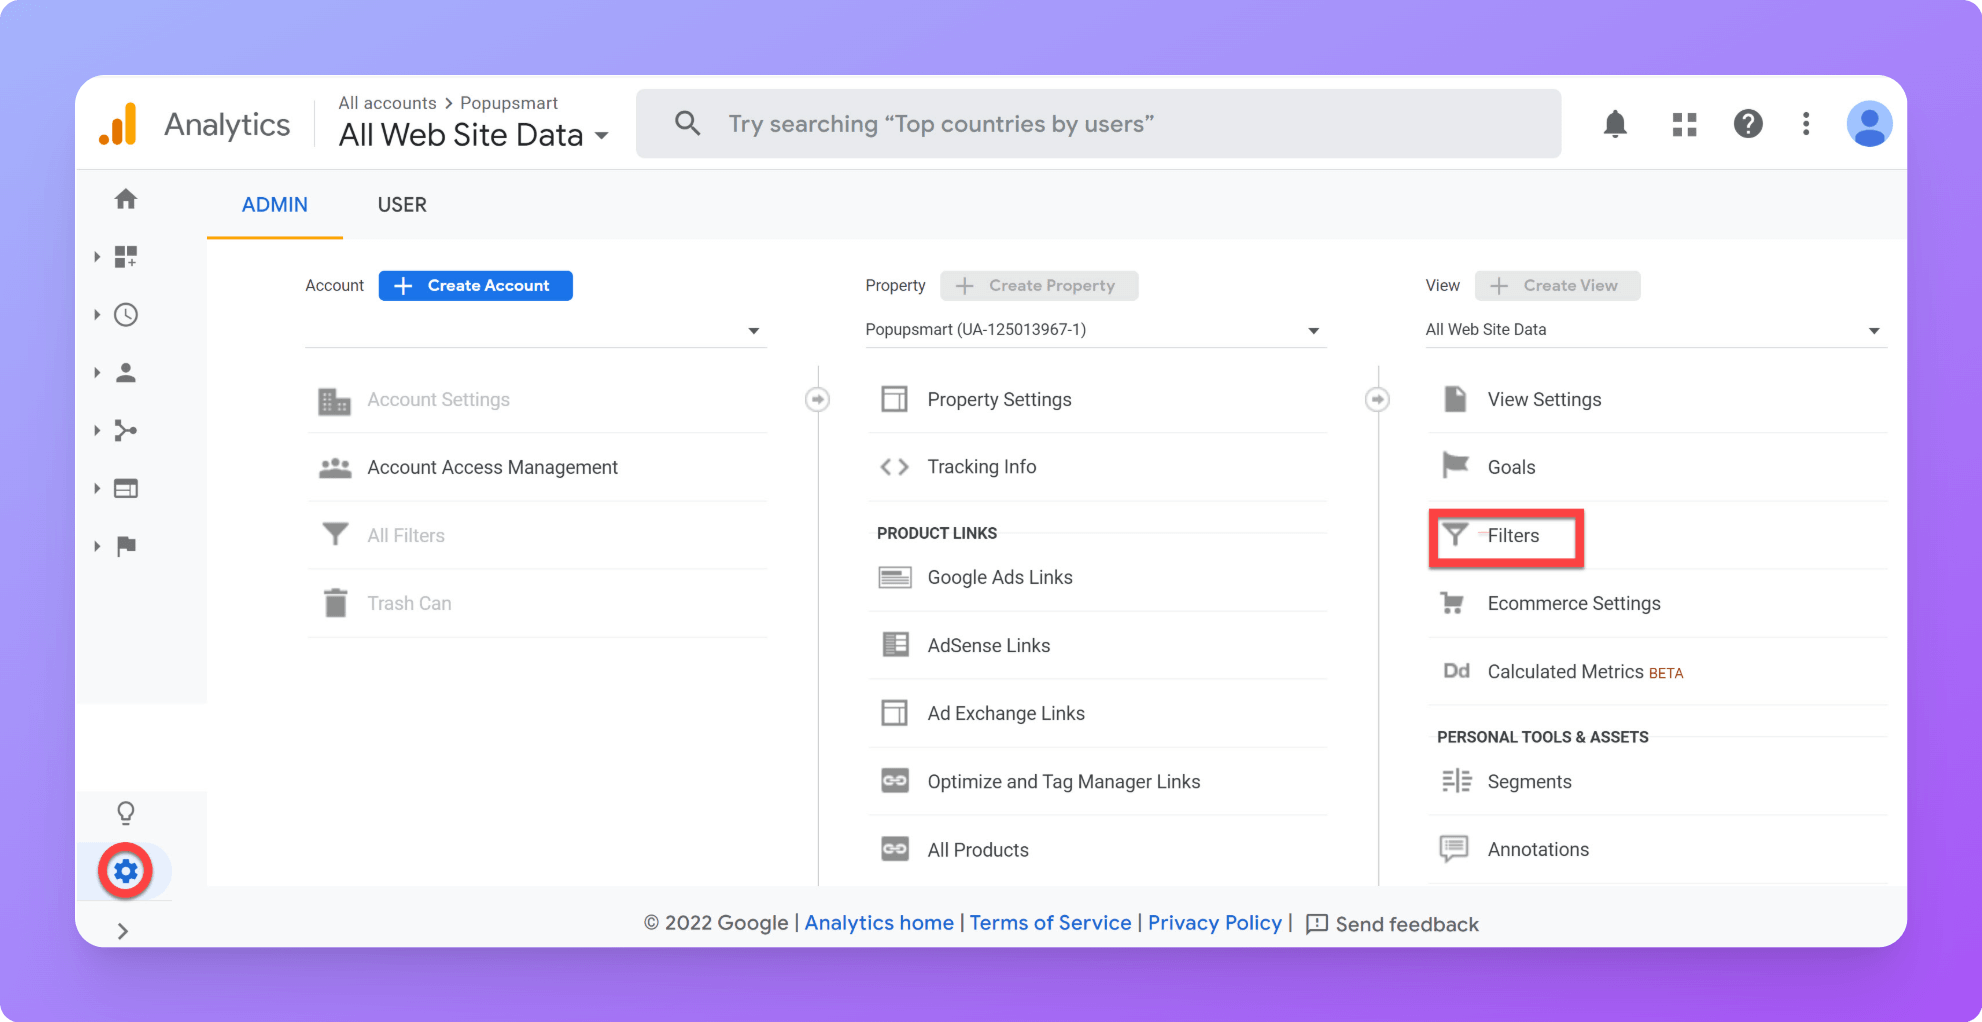The image size is (1982, 1022).
Task: Open the Realtime clock icon in the sidebar
Action: click(x=126, y=315)
